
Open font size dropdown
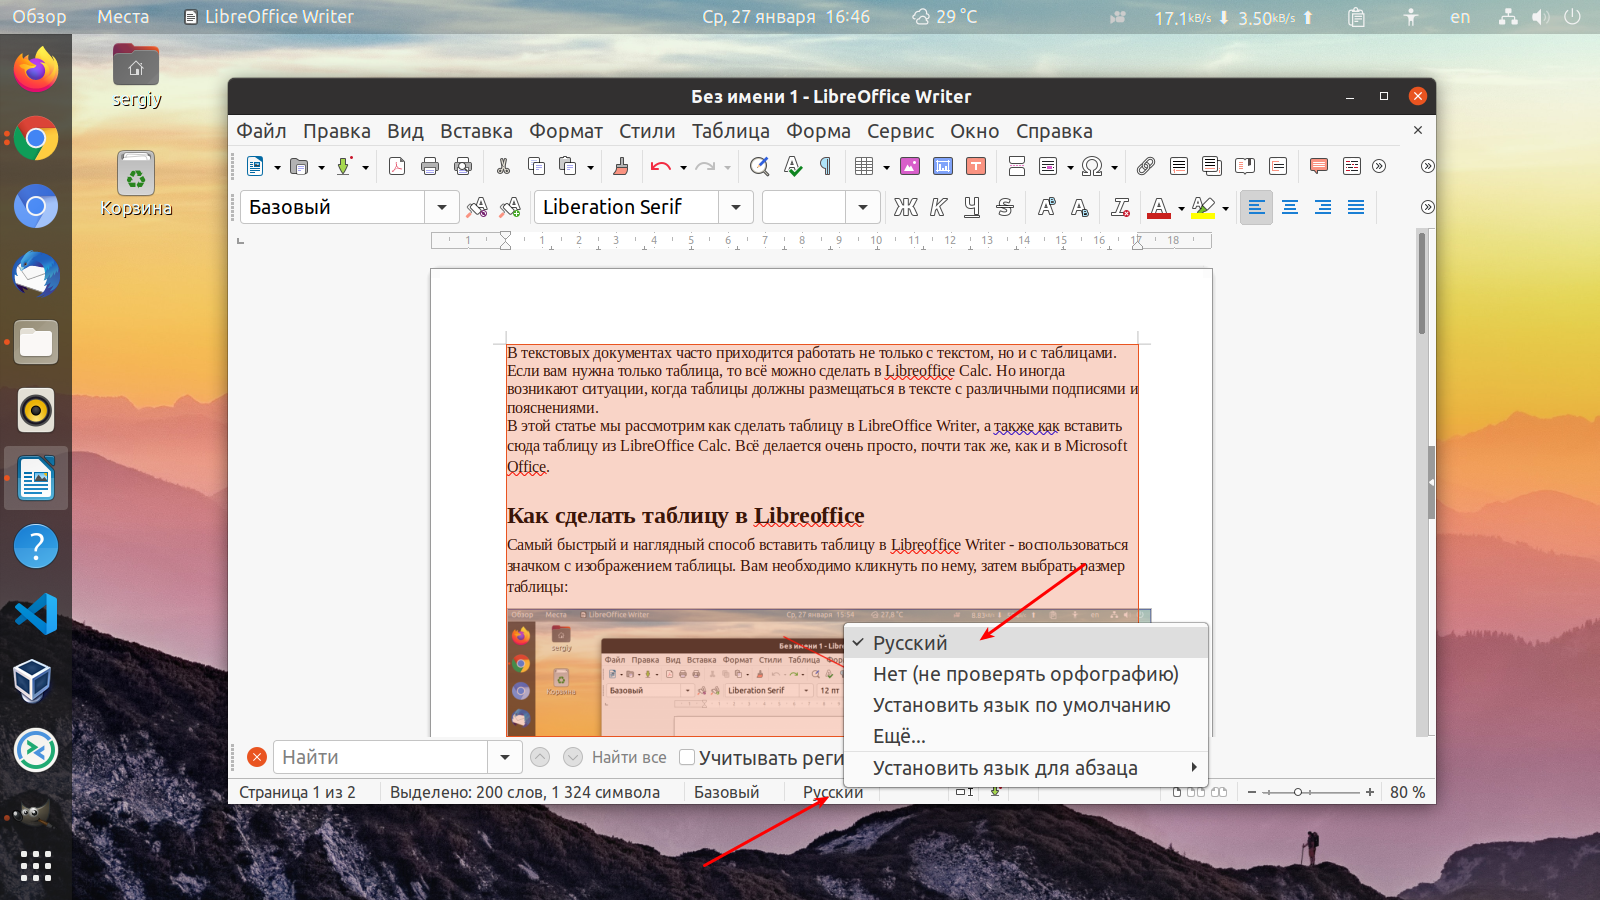pyautogui.click(x=862, y=207)
